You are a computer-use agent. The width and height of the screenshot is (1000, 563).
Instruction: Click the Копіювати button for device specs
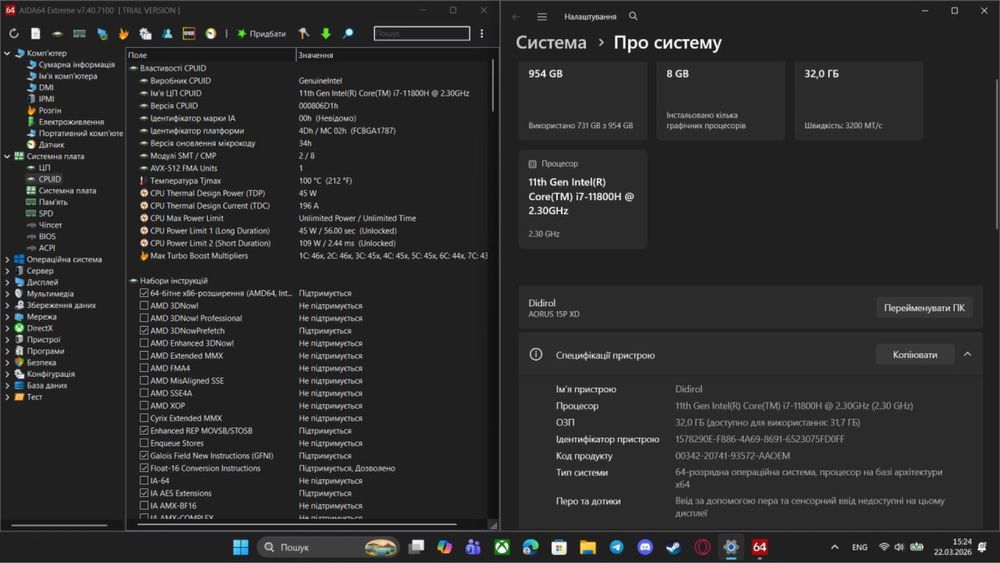[x=915, y=355]
